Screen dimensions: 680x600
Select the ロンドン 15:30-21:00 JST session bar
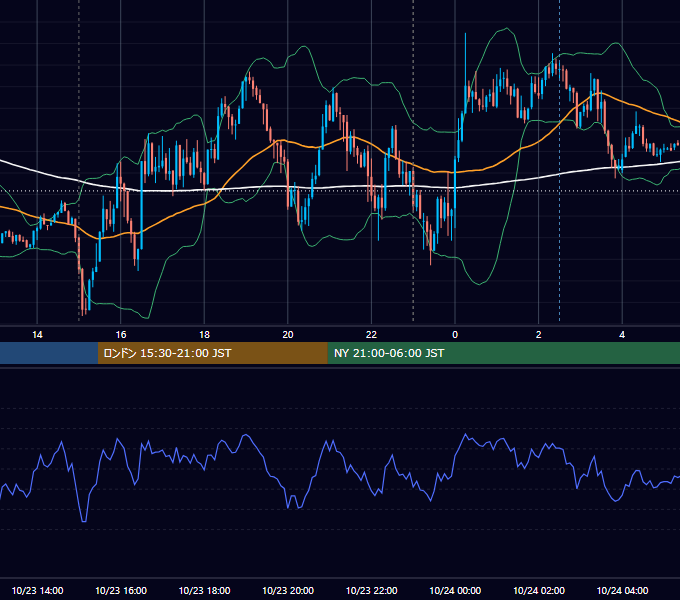pos(212,353)
